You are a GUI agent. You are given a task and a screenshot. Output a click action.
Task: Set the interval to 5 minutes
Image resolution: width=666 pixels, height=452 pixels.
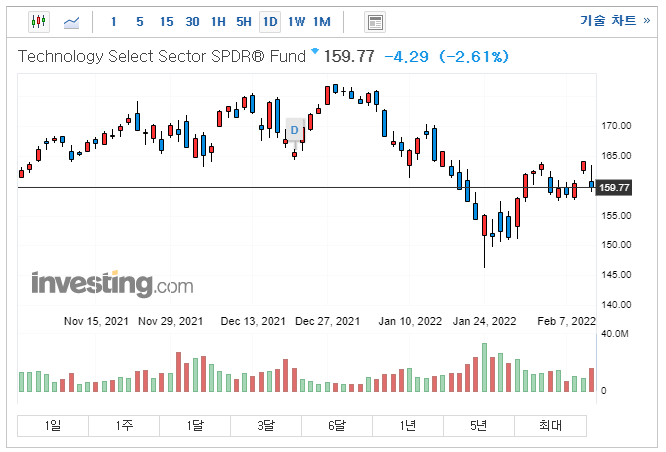(140, 22)
